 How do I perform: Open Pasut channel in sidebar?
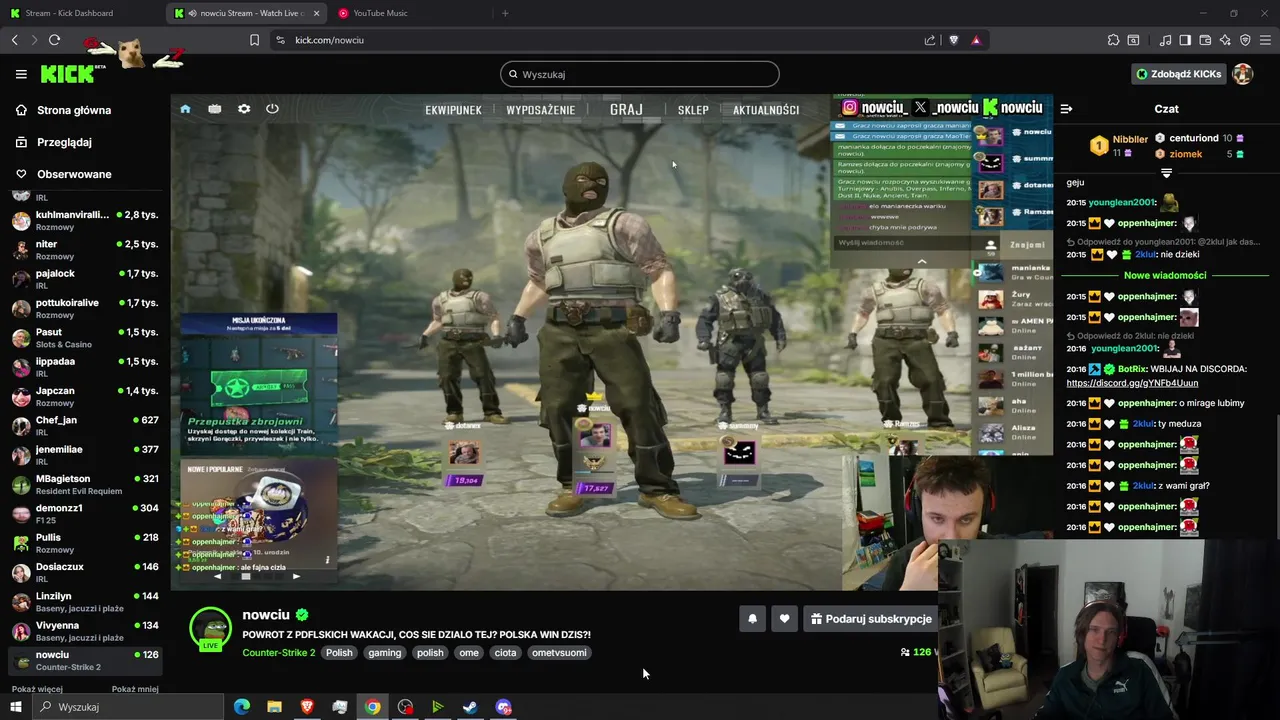pyautogui.click(x=85, y=338)
